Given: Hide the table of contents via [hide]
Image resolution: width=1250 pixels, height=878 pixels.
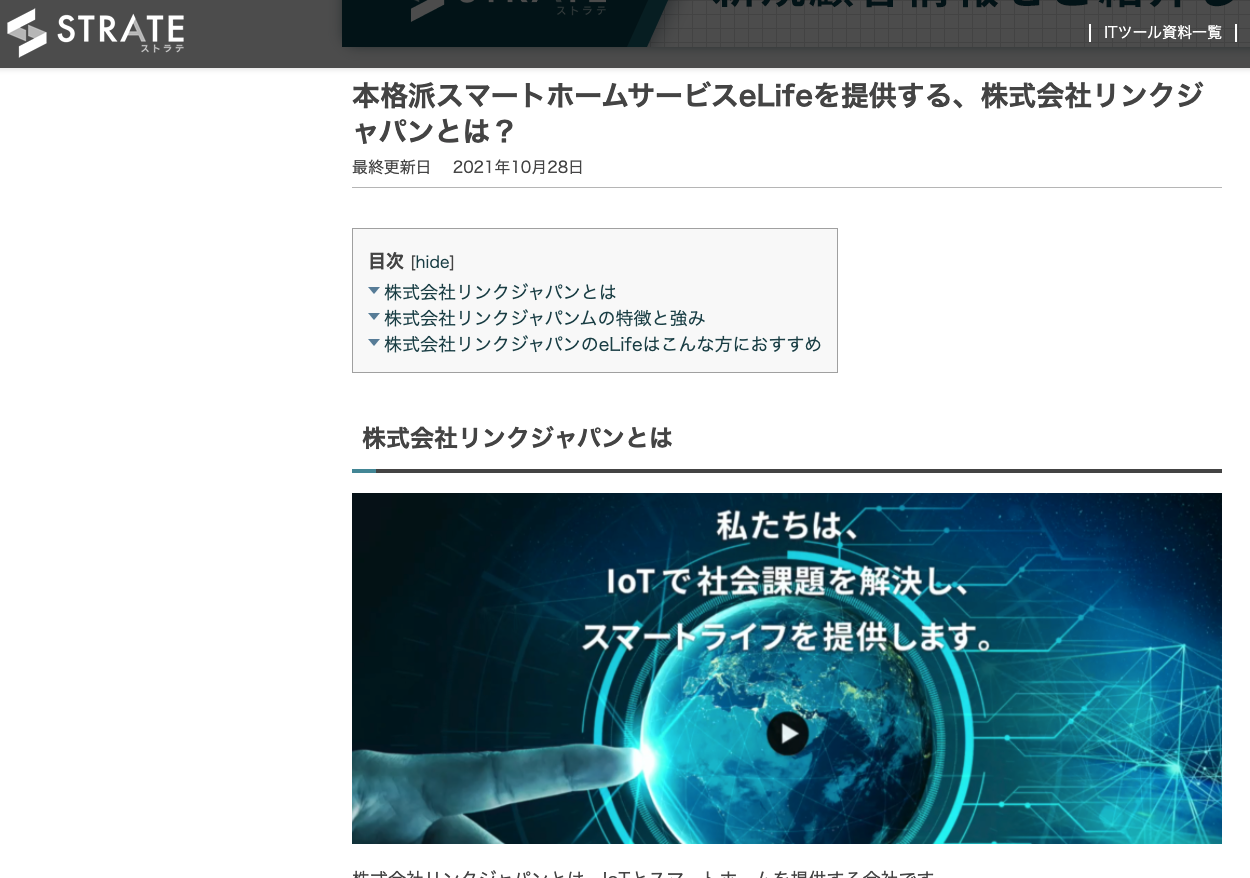Looking at the screenshot, I should coord(432,262).
